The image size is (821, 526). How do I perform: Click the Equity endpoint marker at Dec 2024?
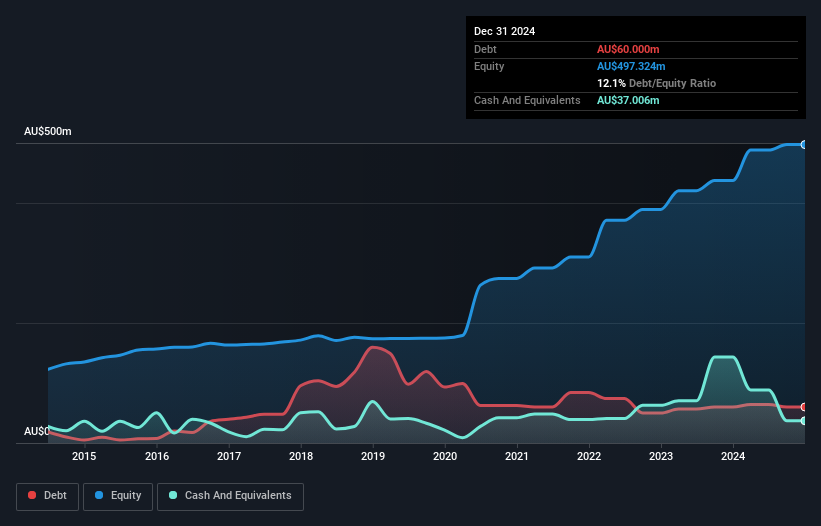(x=804, y=144)
